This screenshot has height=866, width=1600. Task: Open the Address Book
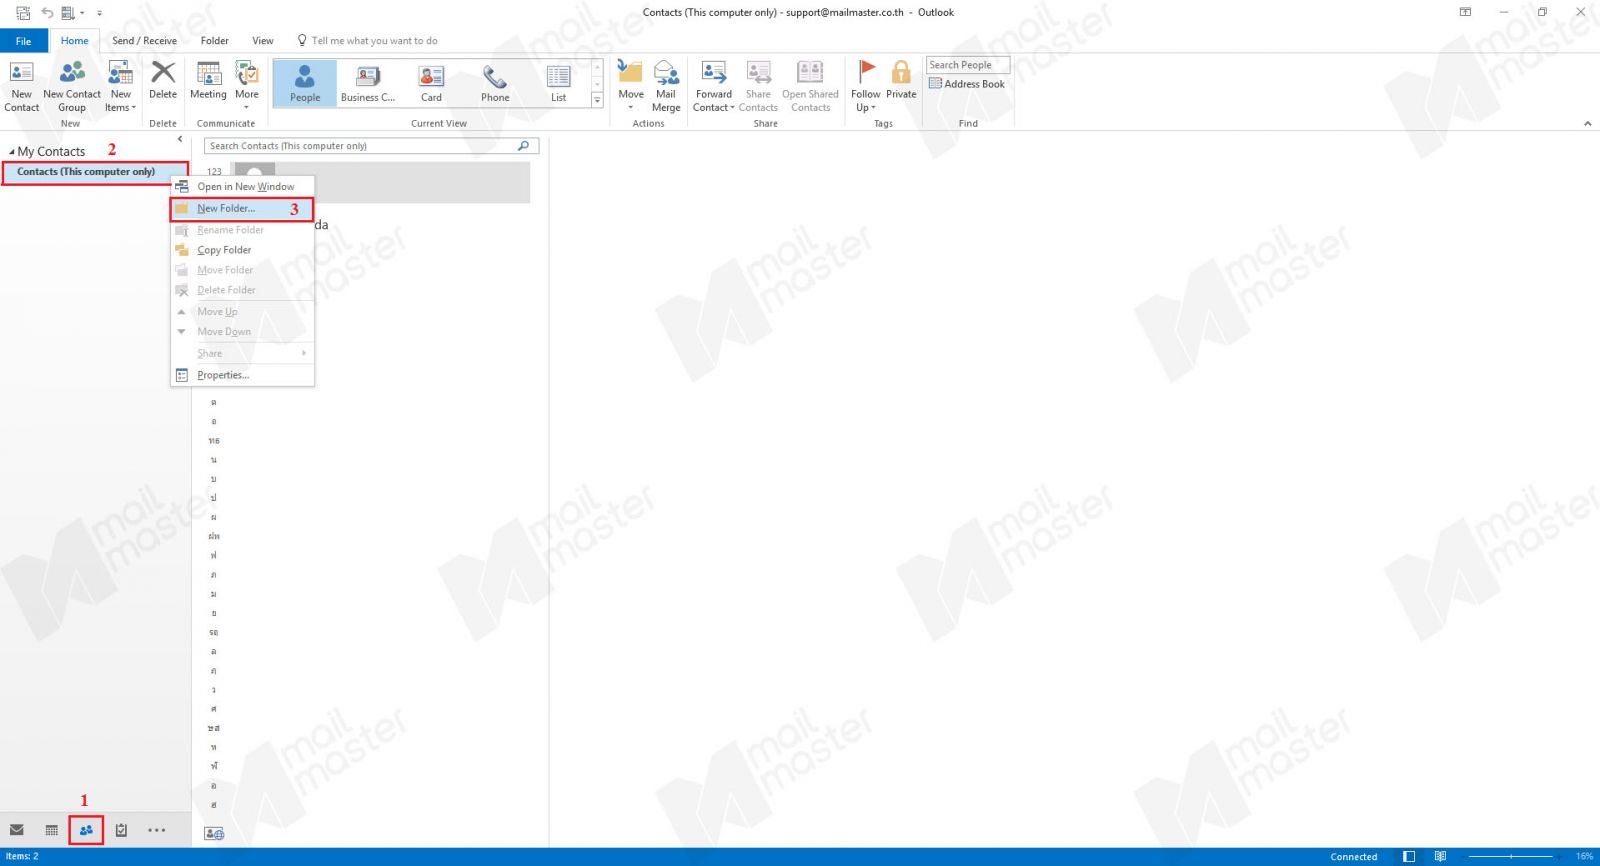[x=967, y=84]
